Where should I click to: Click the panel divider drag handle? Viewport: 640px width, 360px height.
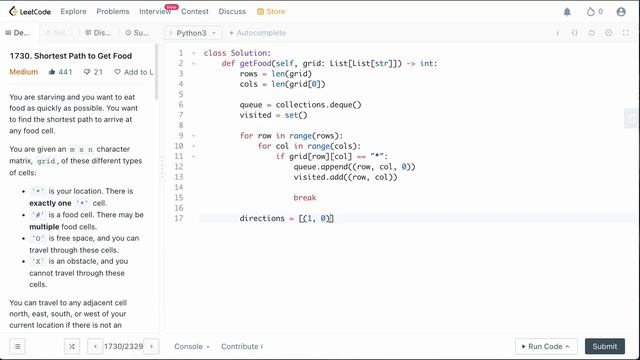pyautogui.click(x=162, y=167)
